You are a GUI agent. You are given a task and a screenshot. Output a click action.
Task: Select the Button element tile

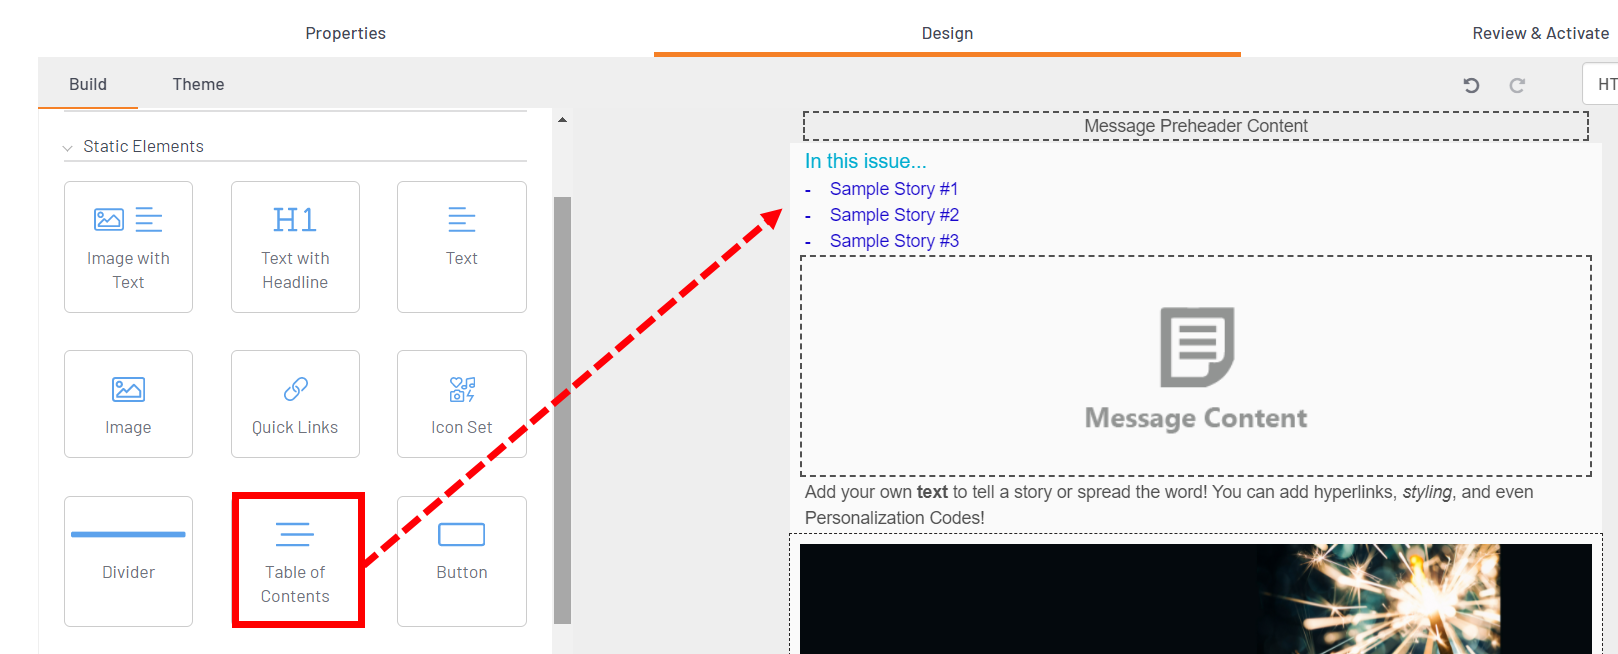pos(461,561)
